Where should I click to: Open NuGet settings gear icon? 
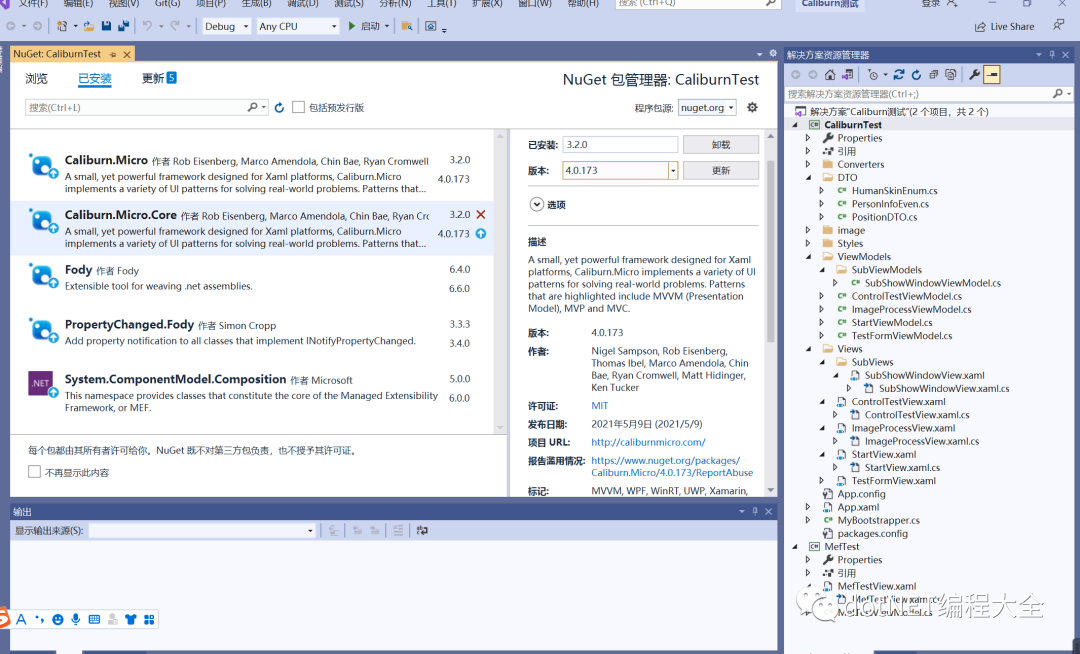(752, 107)
